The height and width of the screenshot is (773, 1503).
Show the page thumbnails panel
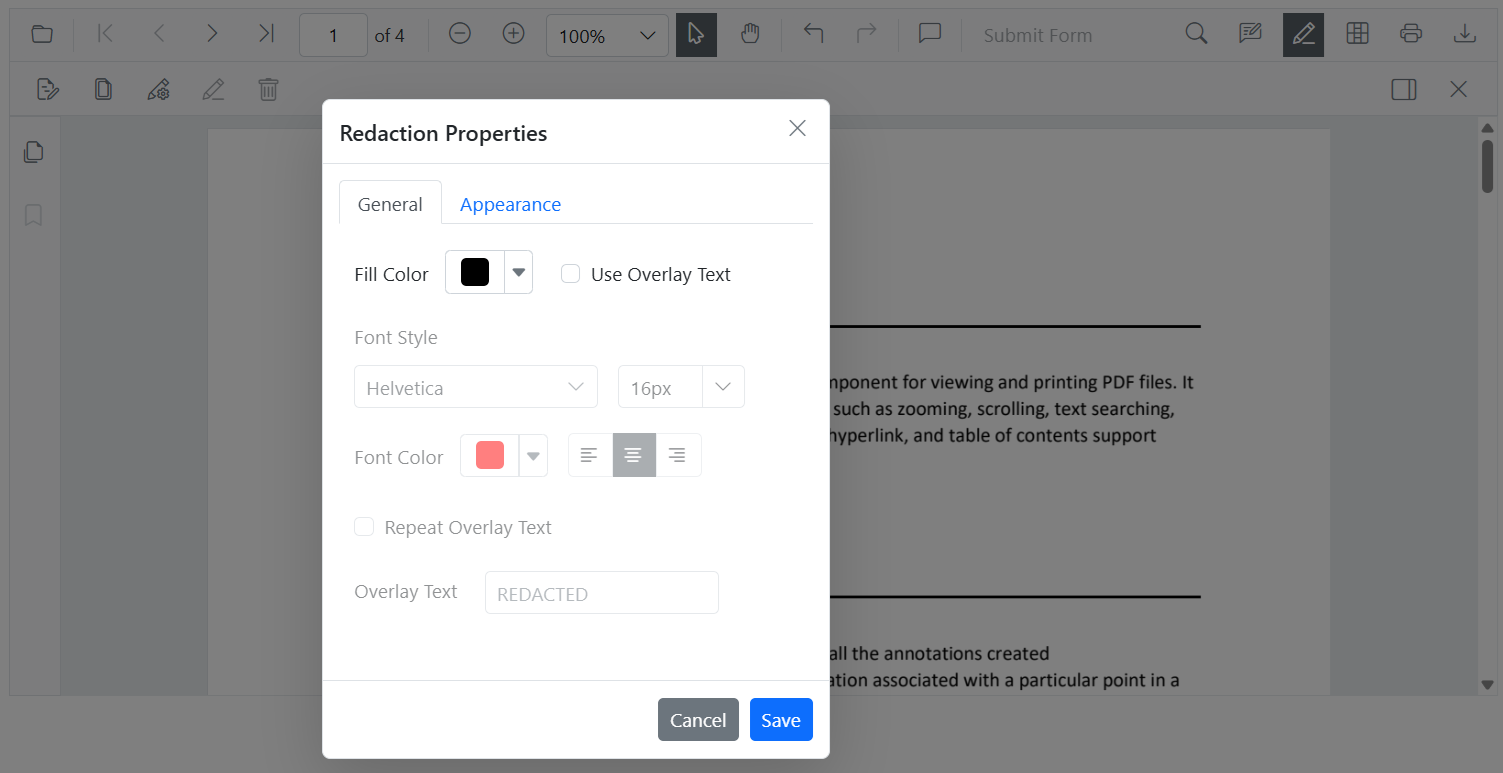[33, 151]
